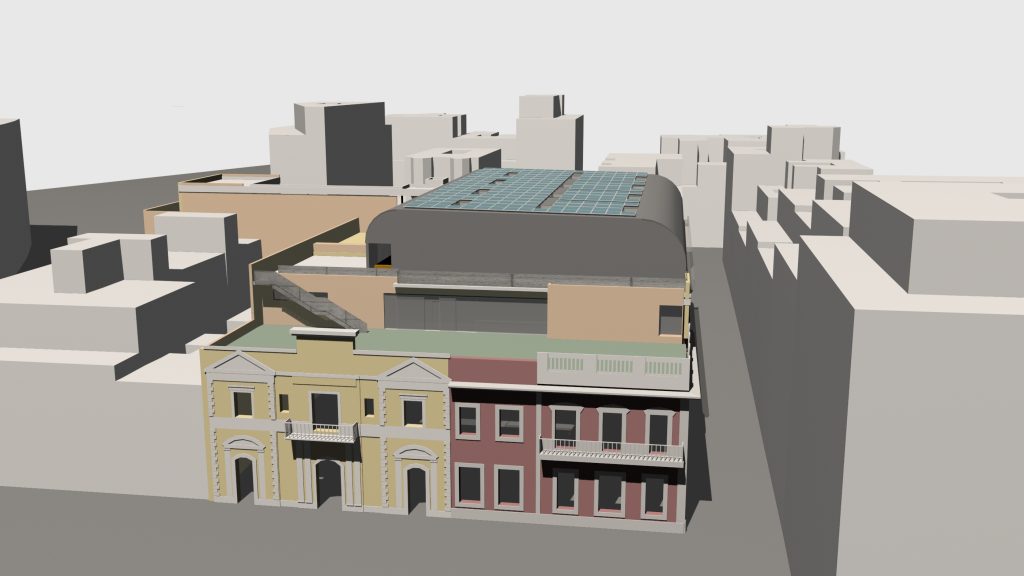The height and width of the screenshot is (576, 1024).
Task: Click the leftmost arched doorway of yellow building
Action: tap(244, 477)
